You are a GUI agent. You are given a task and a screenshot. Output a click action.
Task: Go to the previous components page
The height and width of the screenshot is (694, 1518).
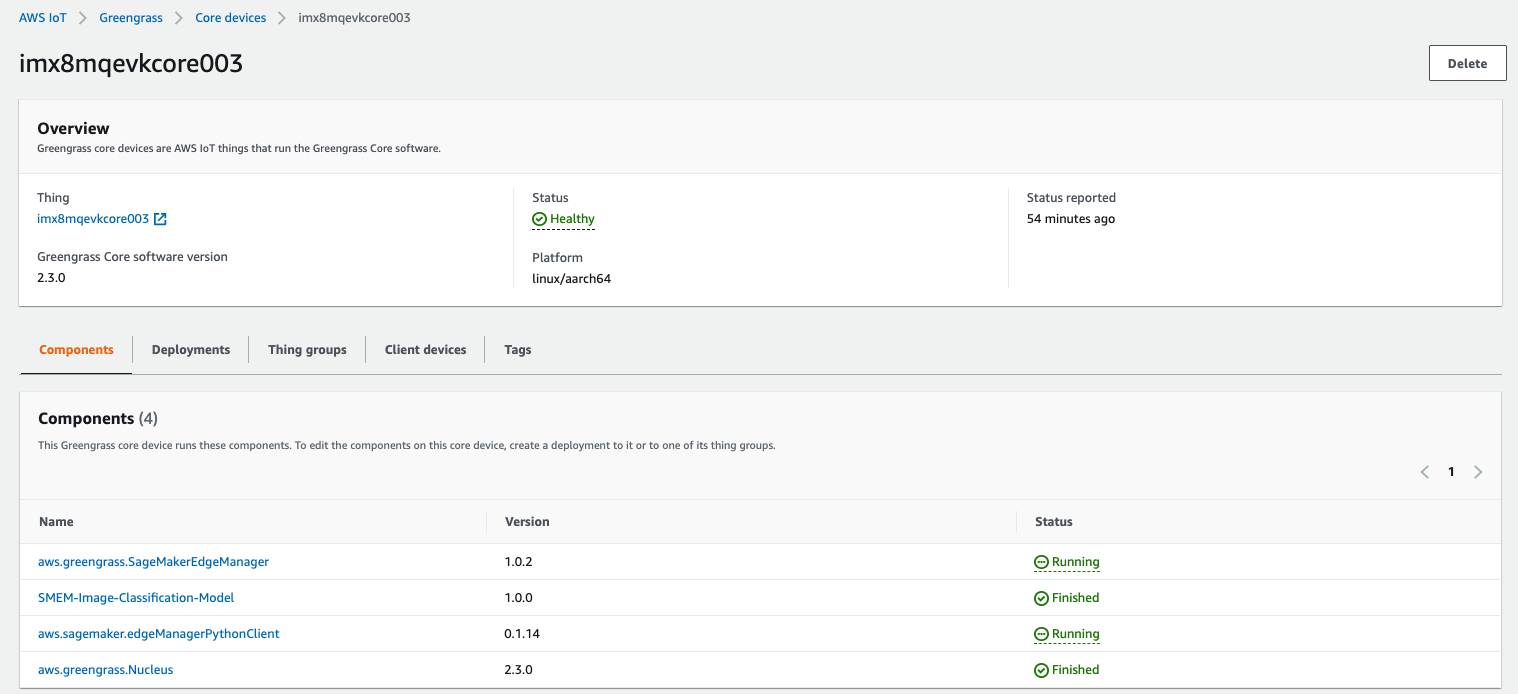tap(1425, 472)
